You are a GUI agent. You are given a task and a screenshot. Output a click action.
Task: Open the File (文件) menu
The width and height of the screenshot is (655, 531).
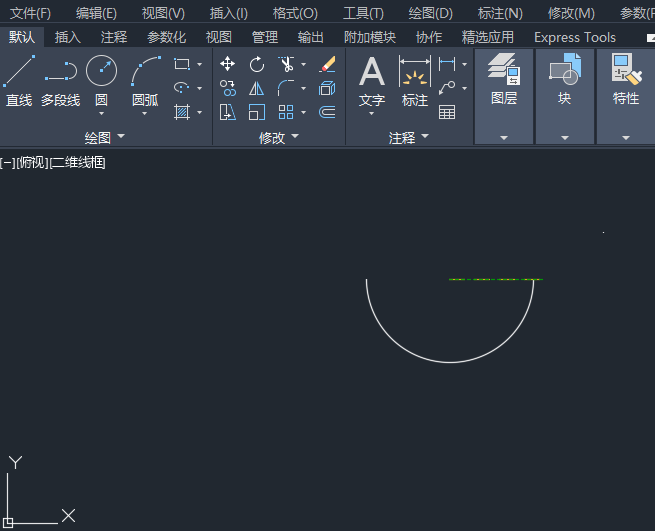pyautogui.click(x=30, y=13)
